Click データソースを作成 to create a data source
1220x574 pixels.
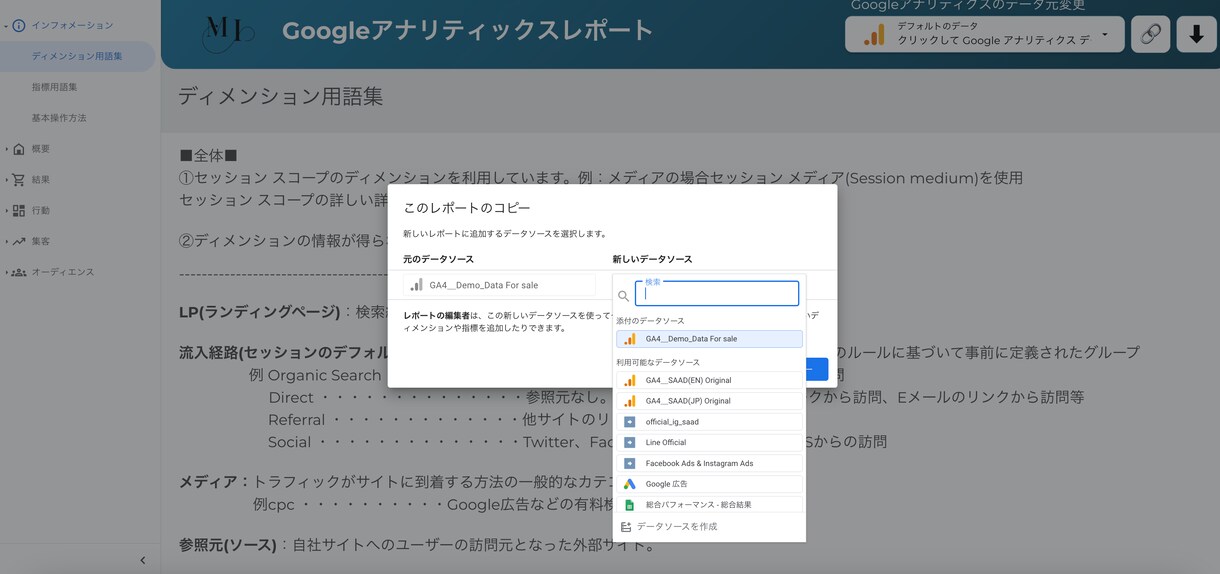click(677, 526)
